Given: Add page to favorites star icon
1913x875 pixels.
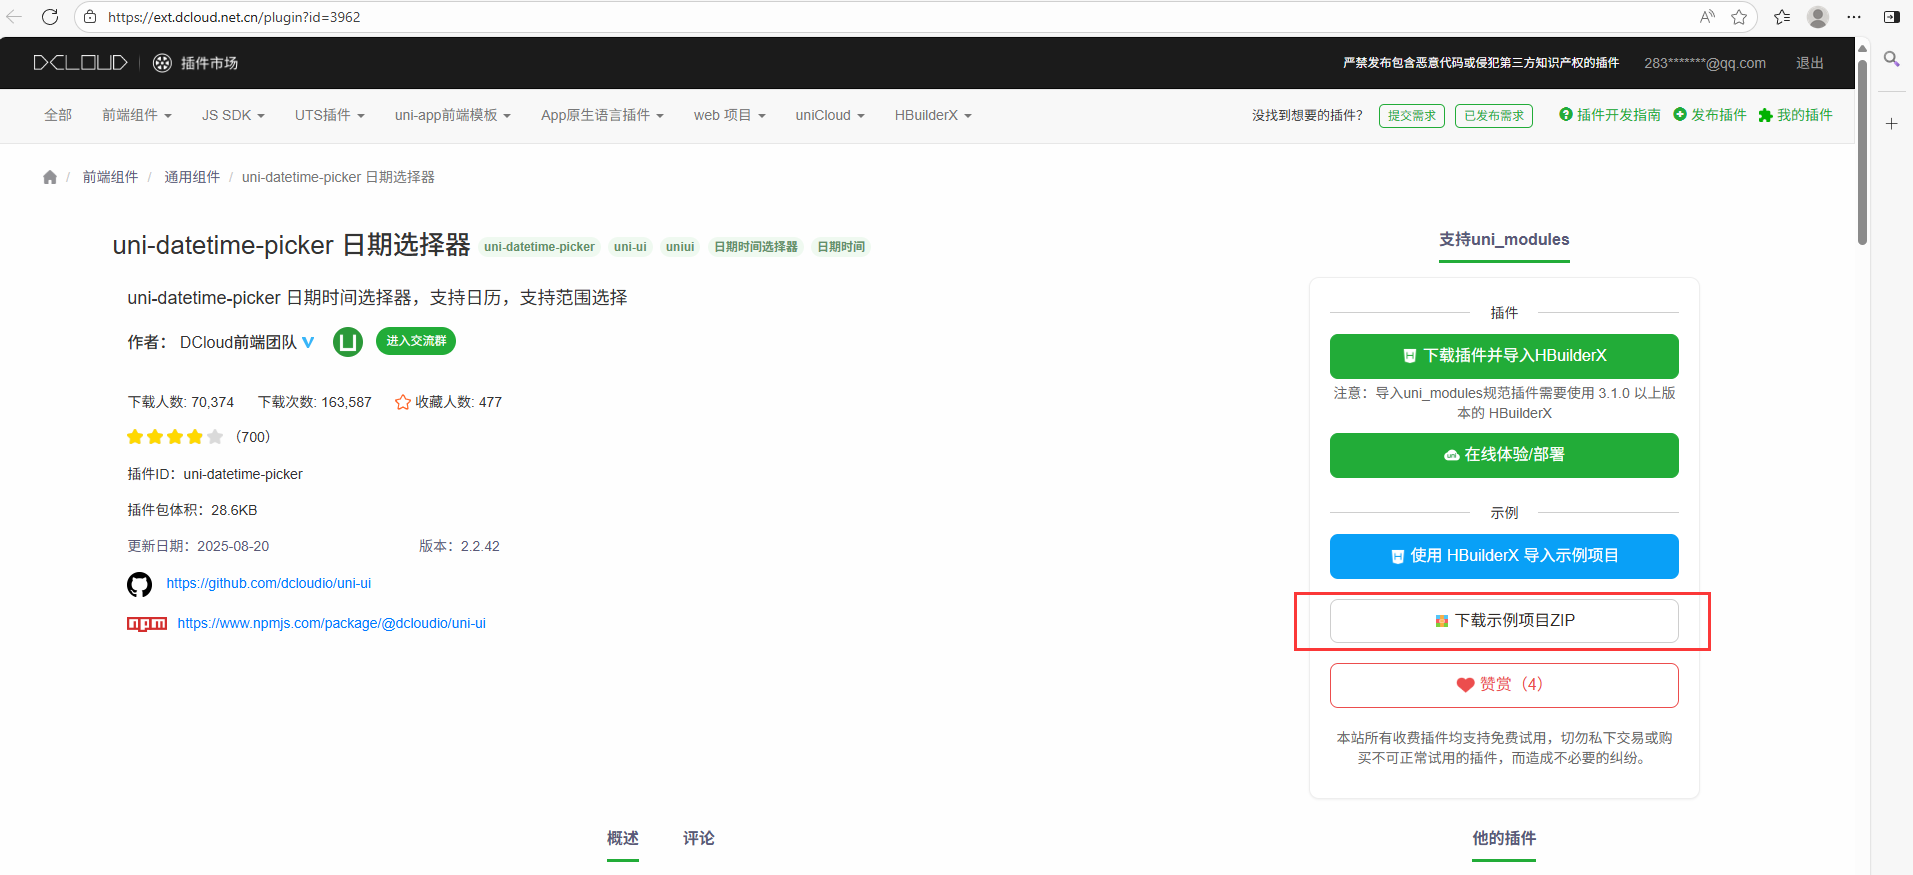Looking at the screenshot, I should tap(1739, 17).
